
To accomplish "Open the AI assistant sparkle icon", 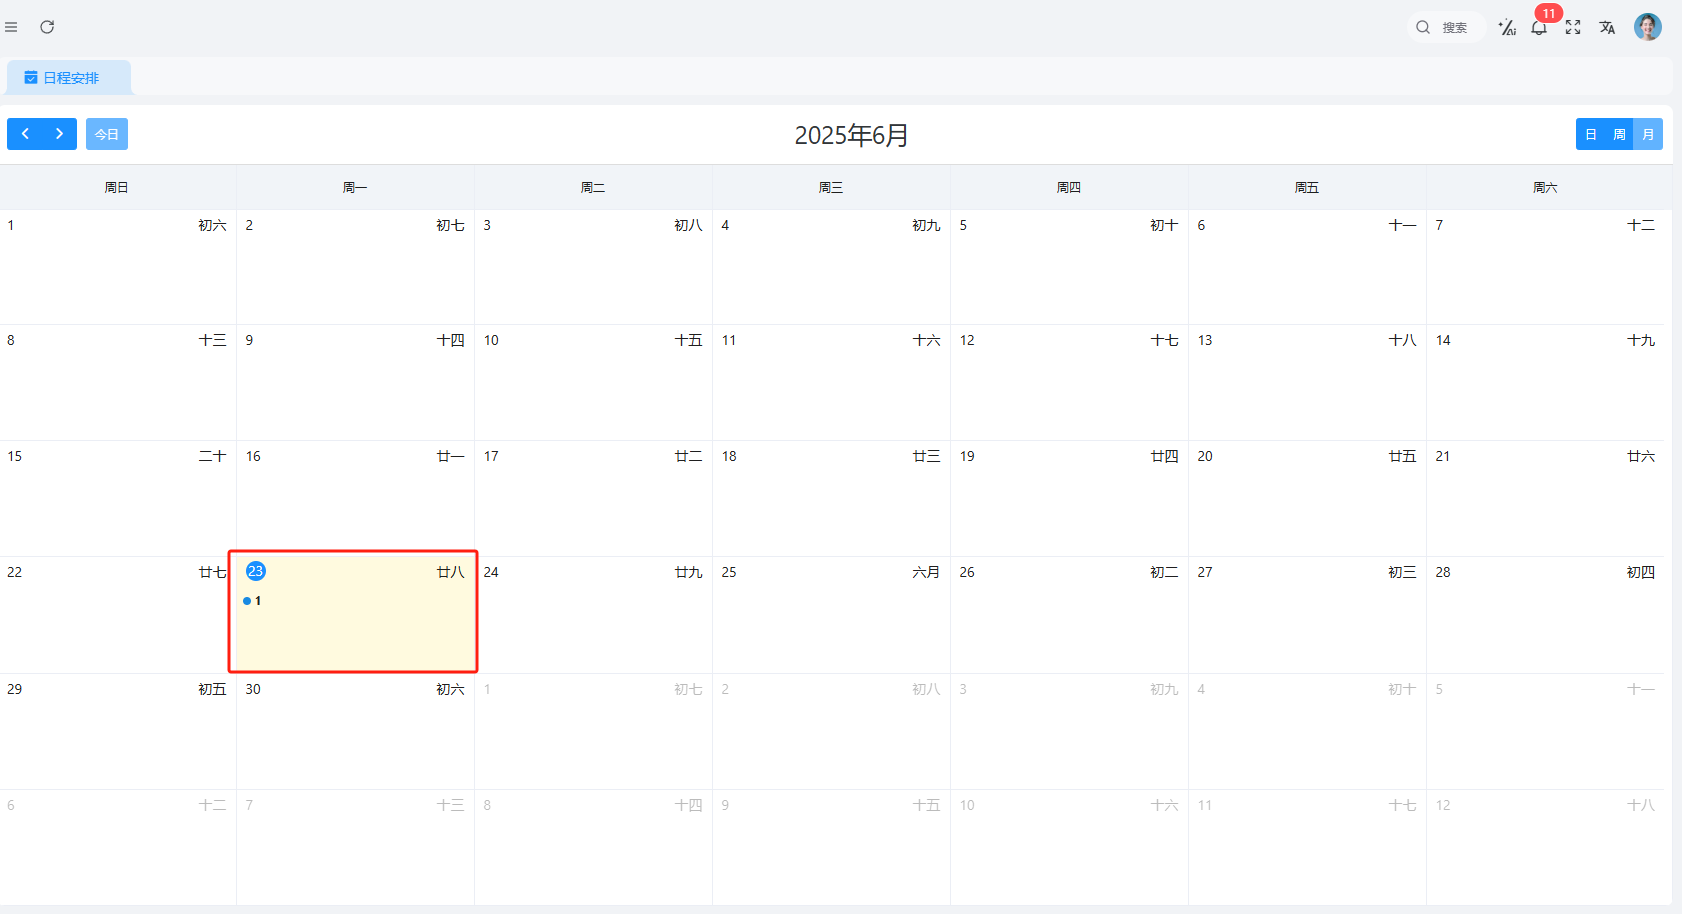I will point(1507,28).
